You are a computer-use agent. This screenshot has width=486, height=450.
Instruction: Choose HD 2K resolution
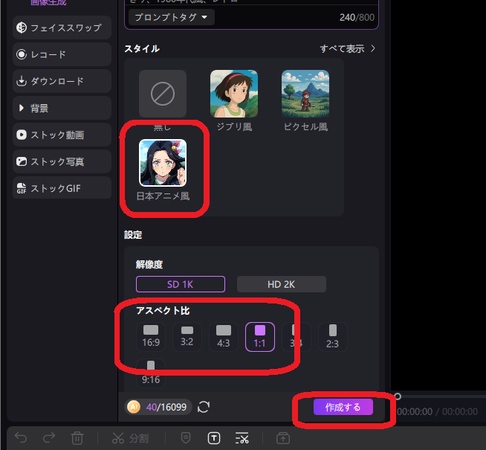point(281,284)
